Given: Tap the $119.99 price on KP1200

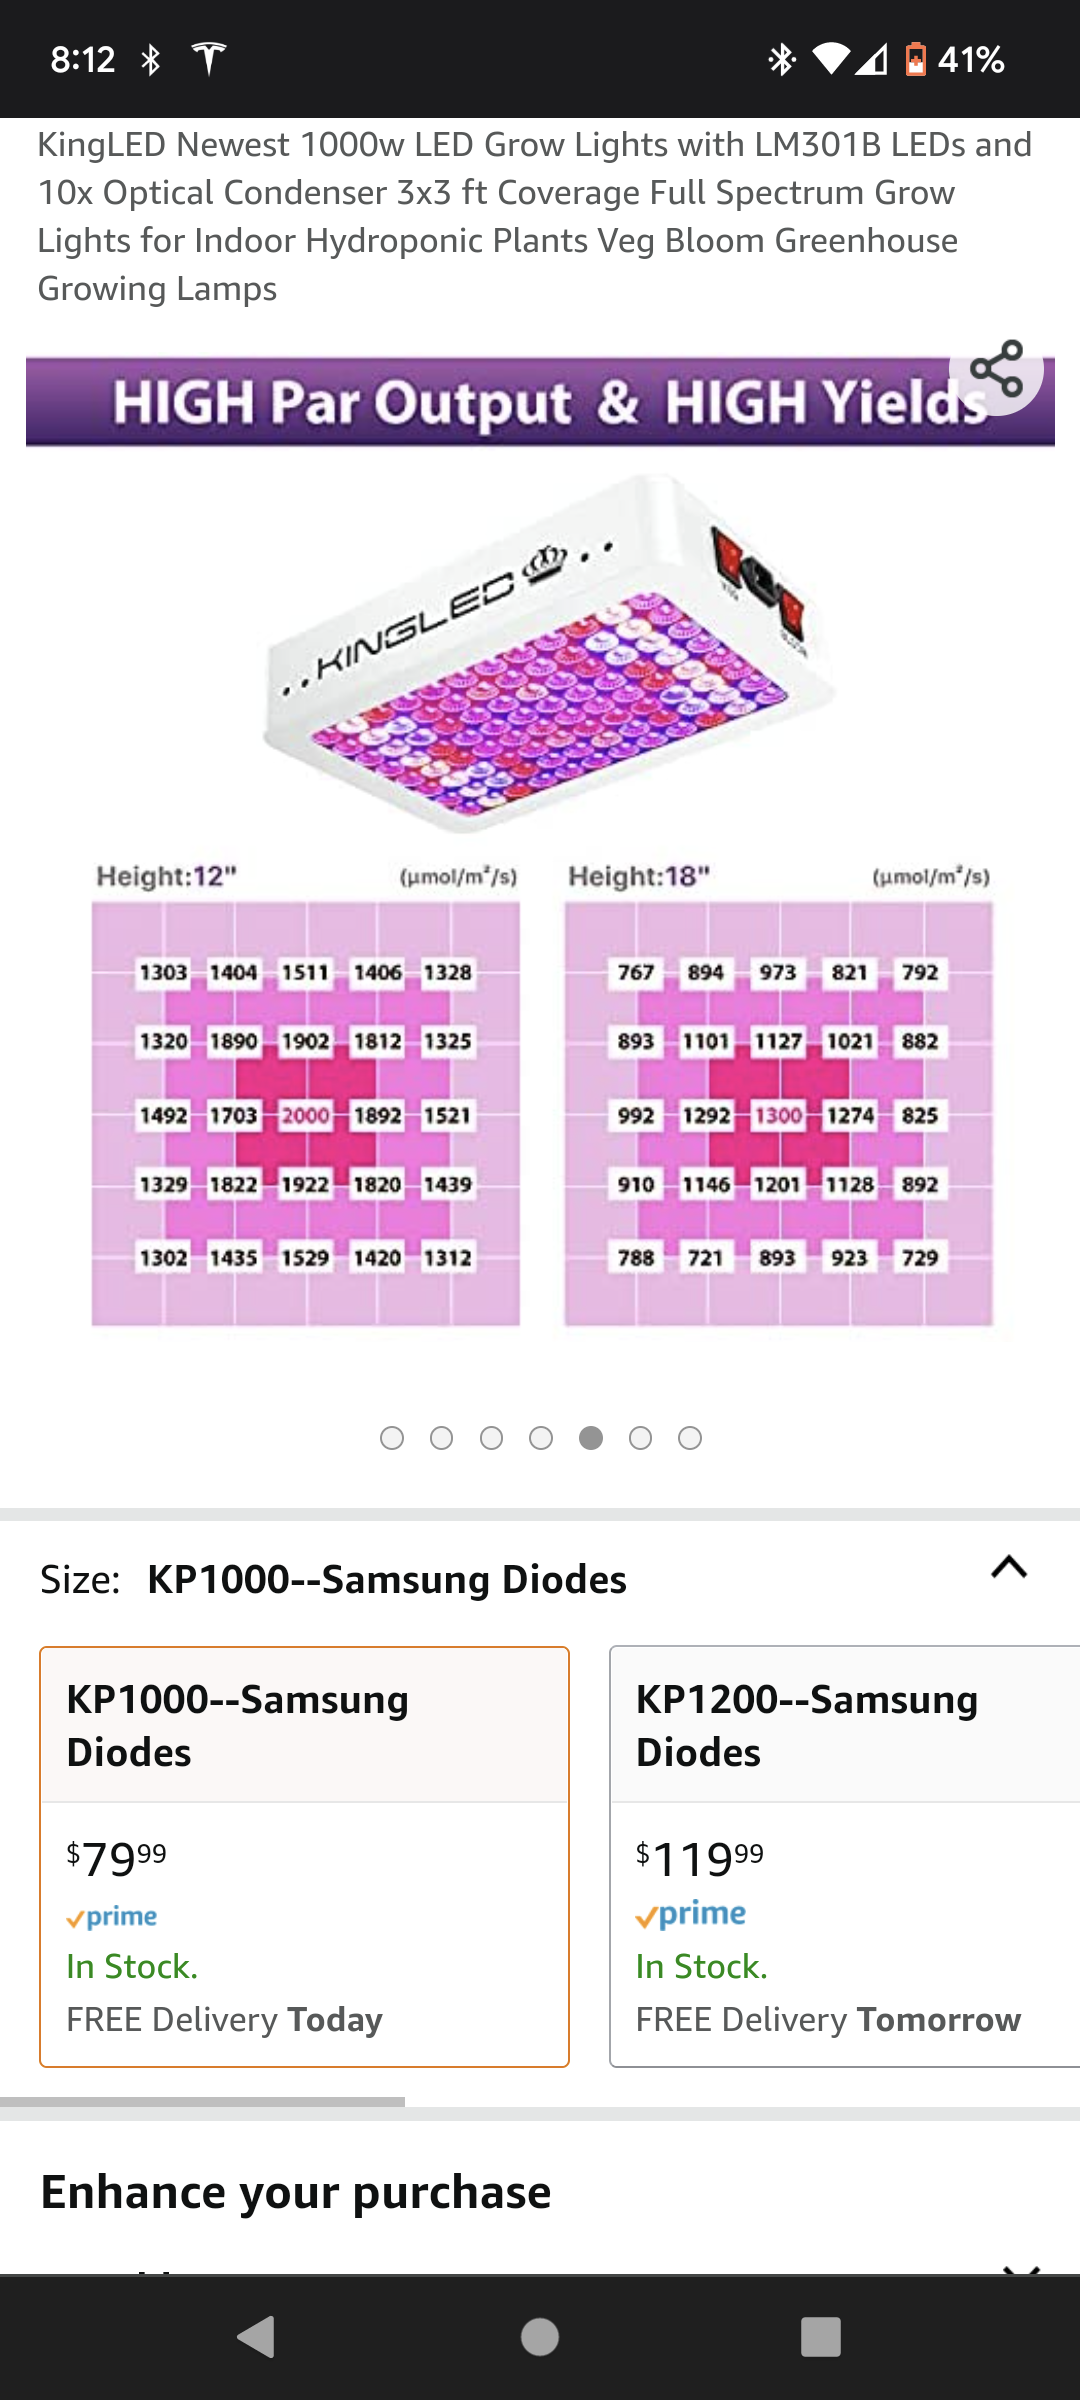Looking at the screenshot, I should [x=700, y=1859].
